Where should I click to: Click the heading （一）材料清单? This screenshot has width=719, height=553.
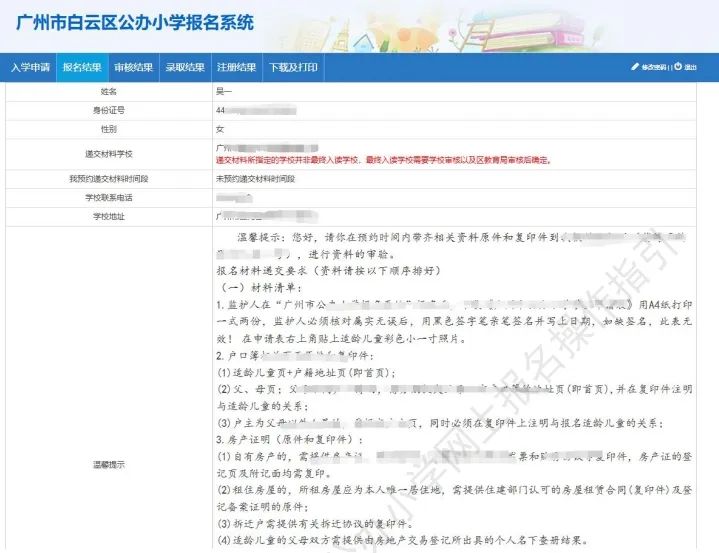tap(260, 288)
